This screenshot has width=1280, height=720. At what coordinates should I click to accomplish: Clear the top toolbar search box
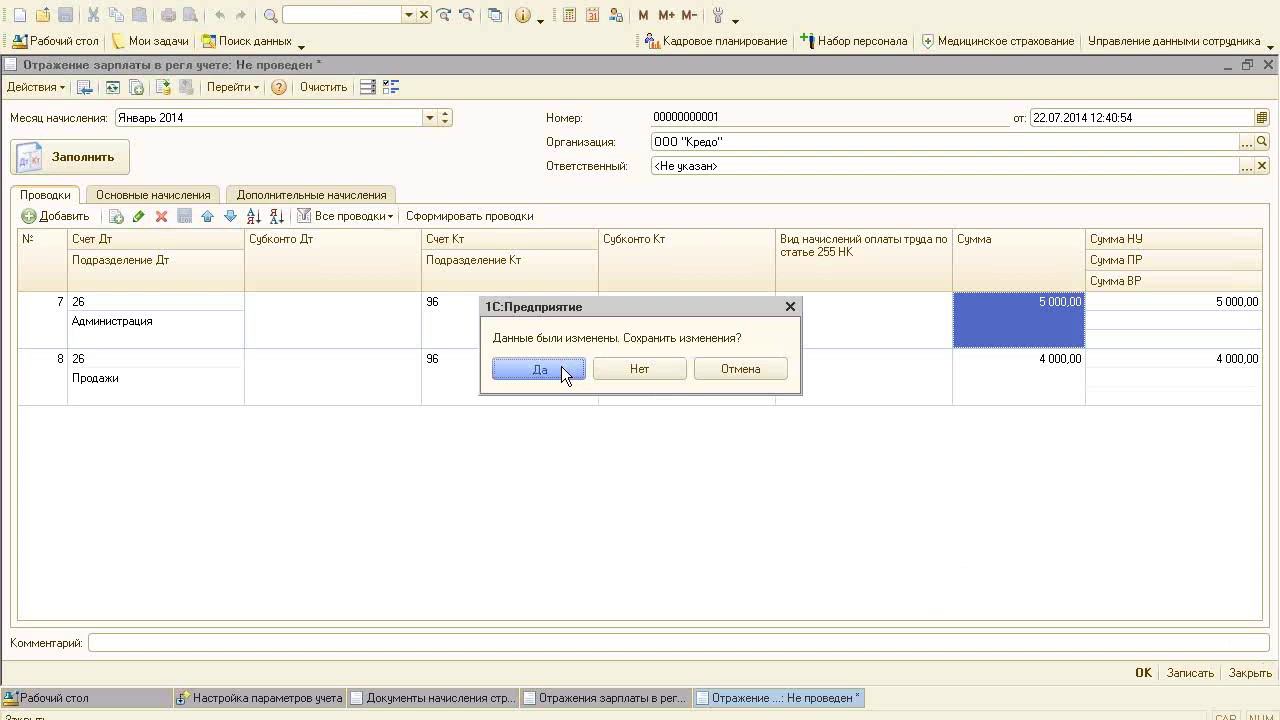[424, 15]
